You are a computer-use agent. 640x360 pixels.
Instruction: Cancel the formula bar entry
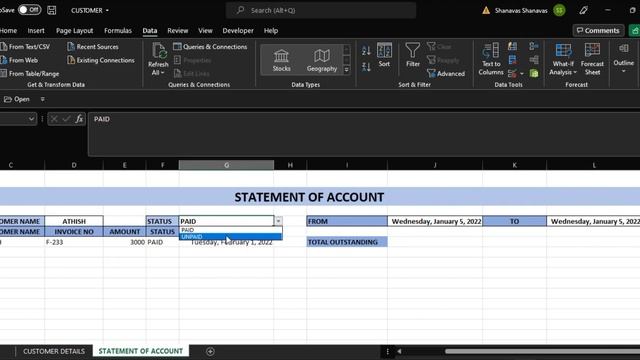tap(54, 119)
